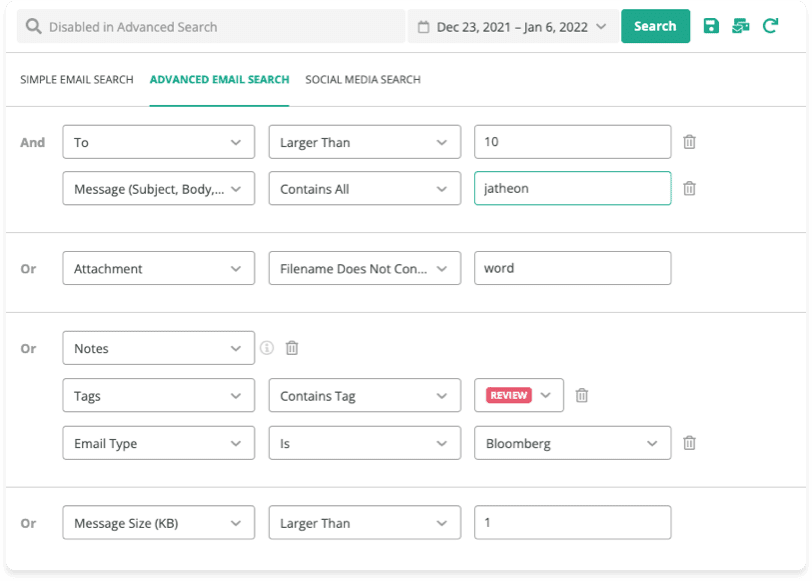This screenshot has width=812, height=581.
Task: Click the magnifier icon in the search bar
Action: tap(34, 26)
